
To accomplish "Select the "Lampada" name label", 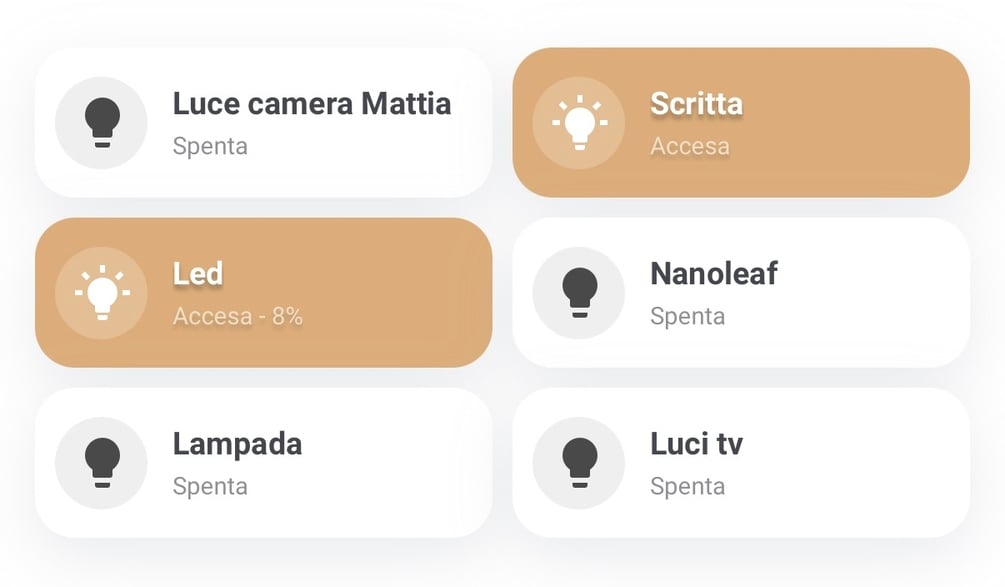I will 237,443.
